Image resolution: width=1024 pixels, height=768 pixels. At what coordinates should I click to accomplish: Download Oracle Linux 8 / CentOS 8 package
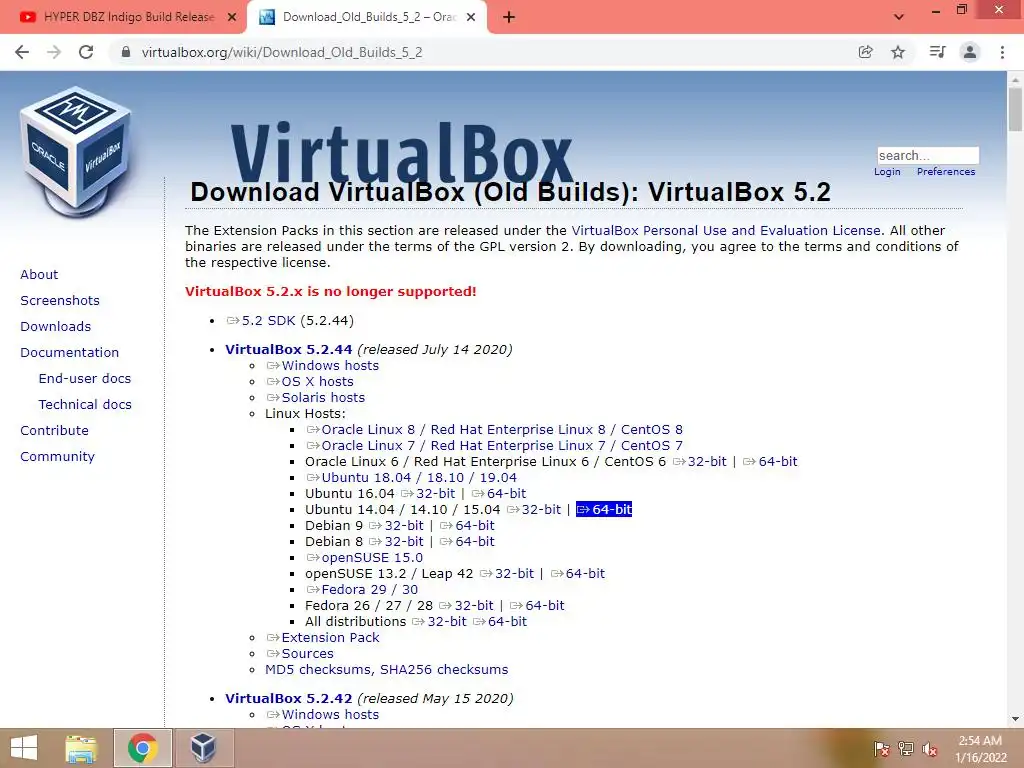pyautogui.click(x=495, y=430)
